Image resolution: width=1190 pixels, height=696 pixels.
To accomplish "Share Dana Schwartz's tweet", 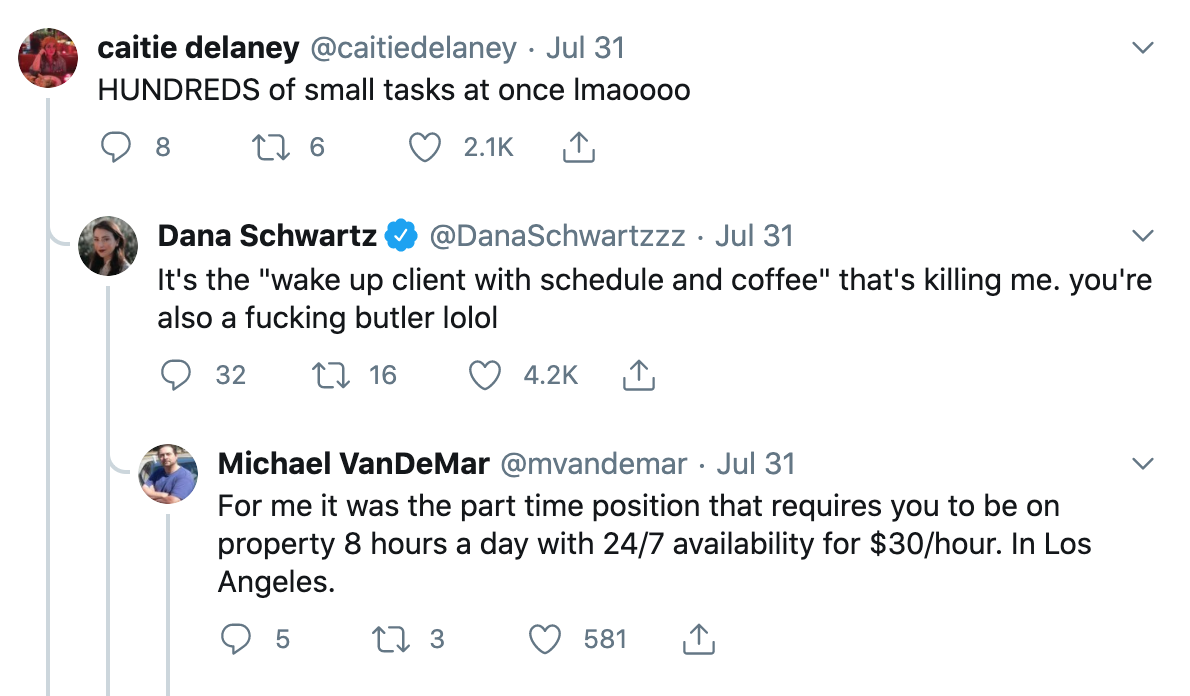I will coord(638,375).
